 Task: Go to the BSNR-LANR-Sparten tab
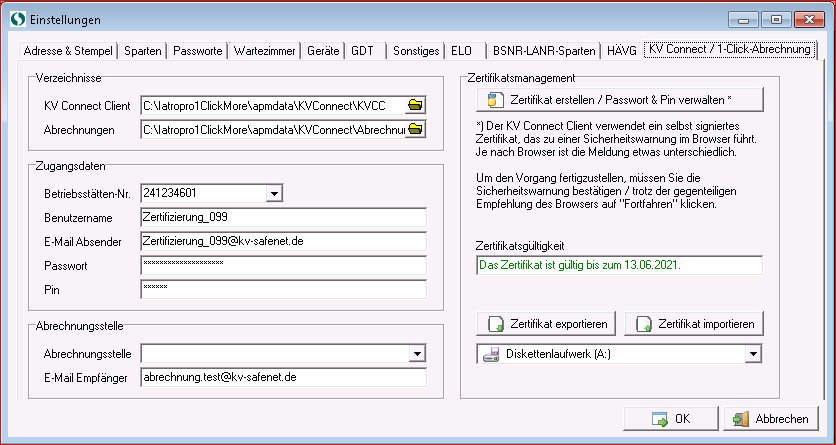click(x=542, y=49)
